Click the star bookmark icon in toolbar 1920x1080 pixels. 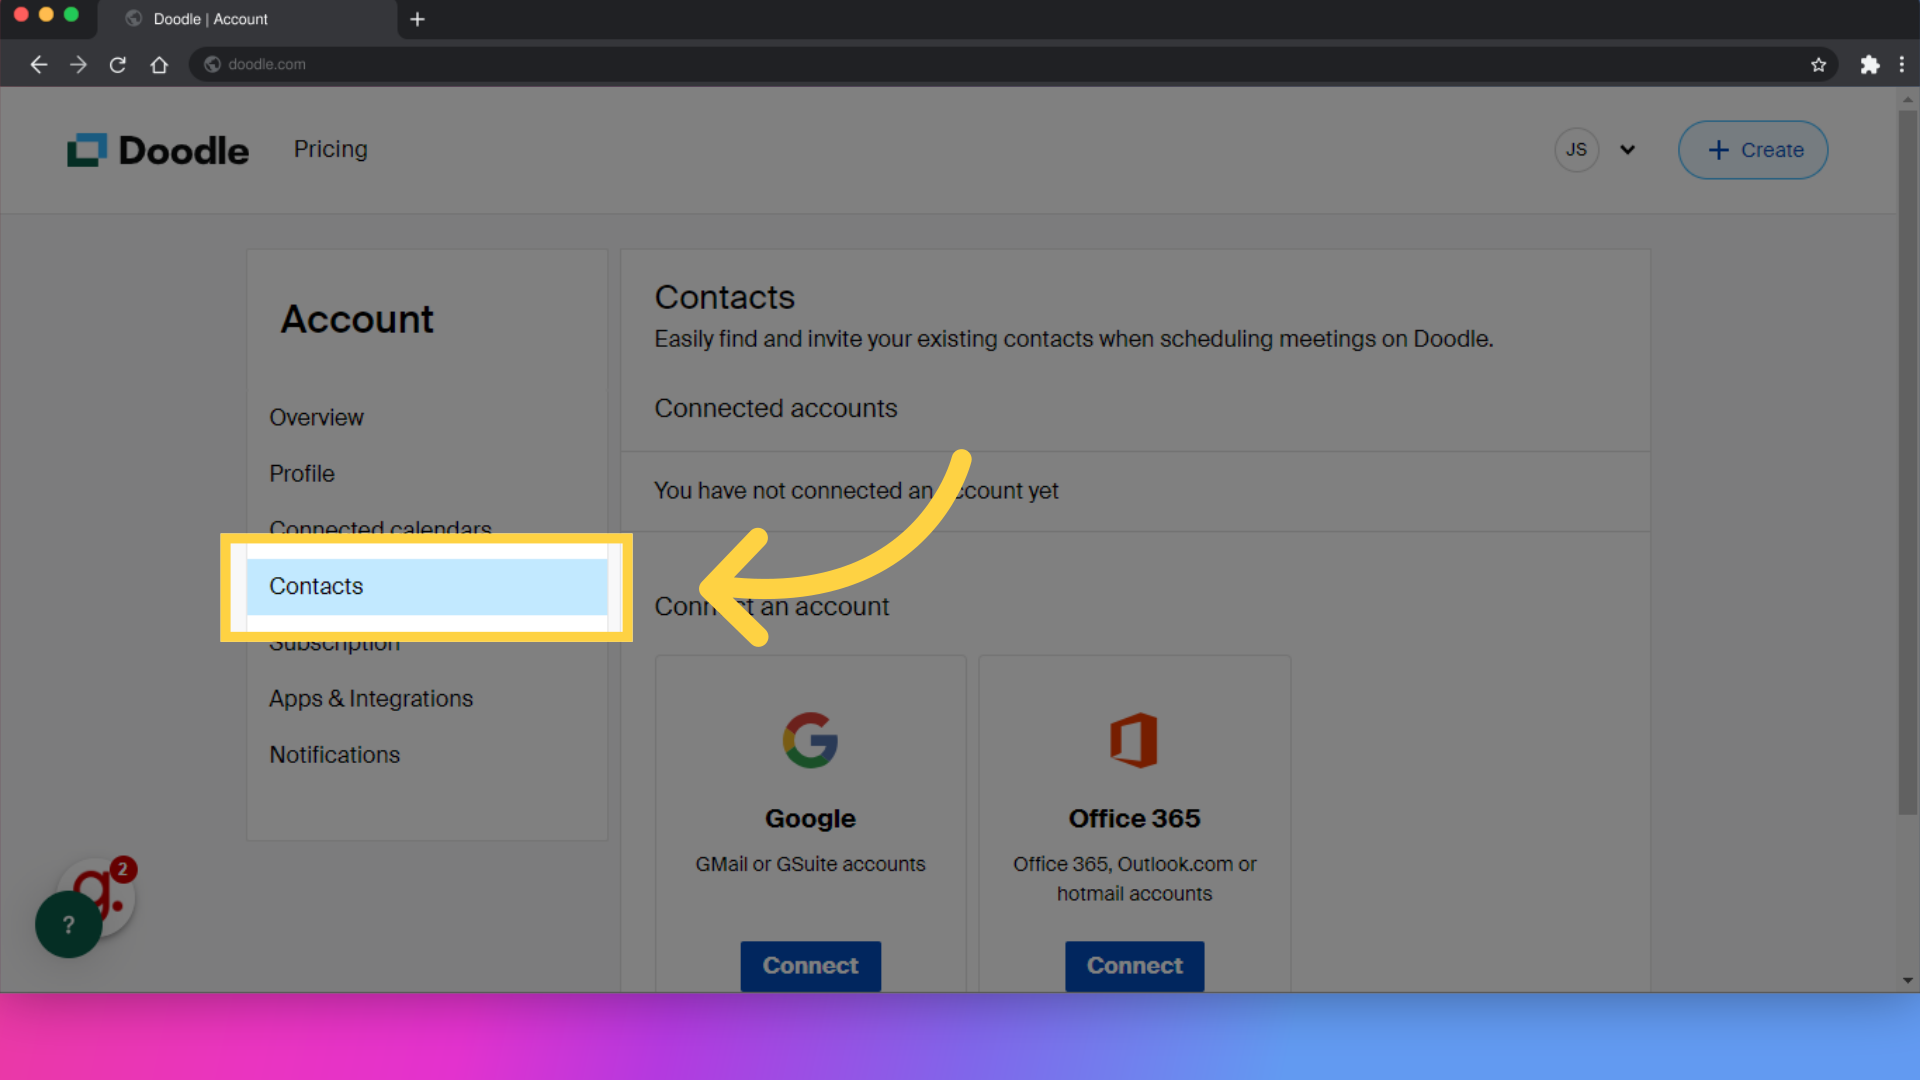(1820, 63)
